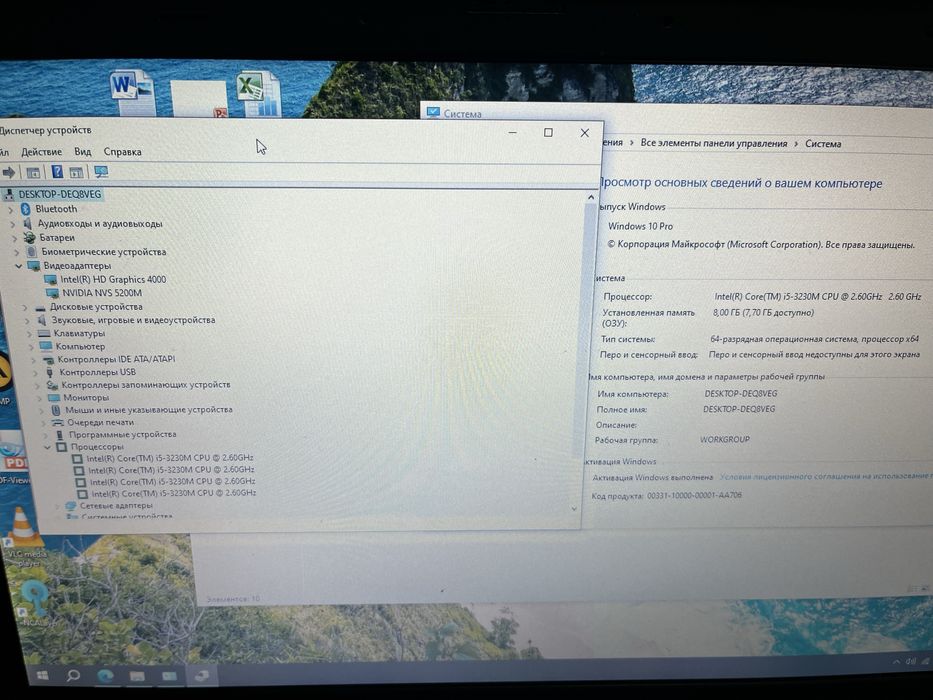Expand the Дисковые устройства node
Viewport: 933px width, 700px height.
point(25,308)
